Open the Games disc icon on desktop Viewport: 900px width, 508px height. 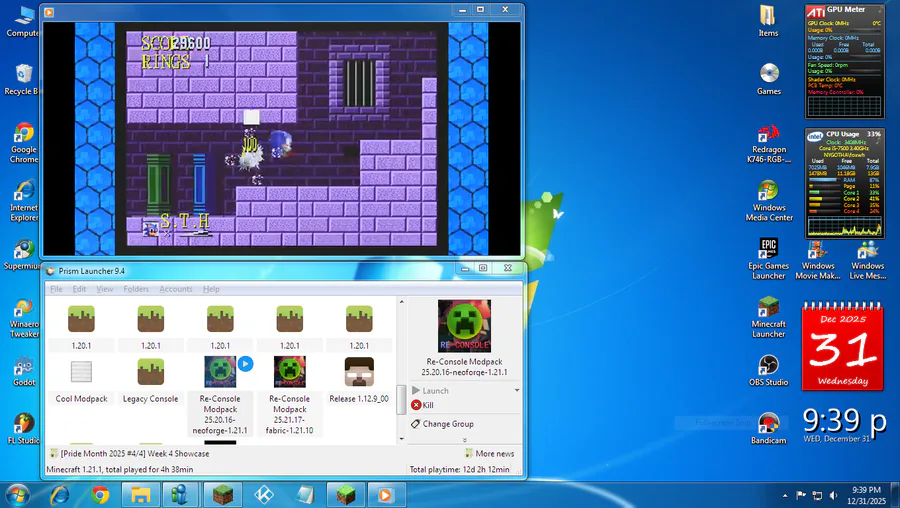coord(769,79)
